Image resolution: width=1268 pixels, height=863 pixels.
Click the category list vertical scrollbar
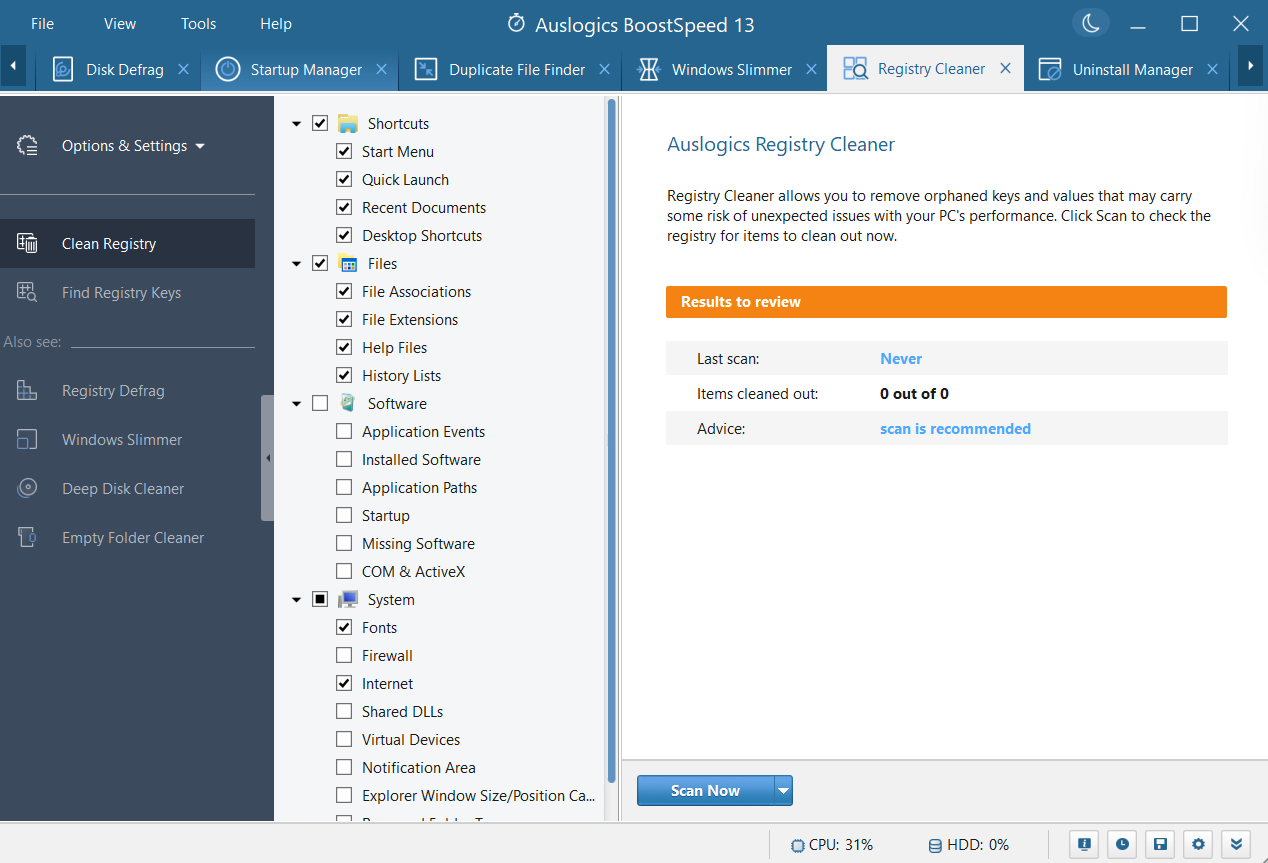[x=611, y=440]
